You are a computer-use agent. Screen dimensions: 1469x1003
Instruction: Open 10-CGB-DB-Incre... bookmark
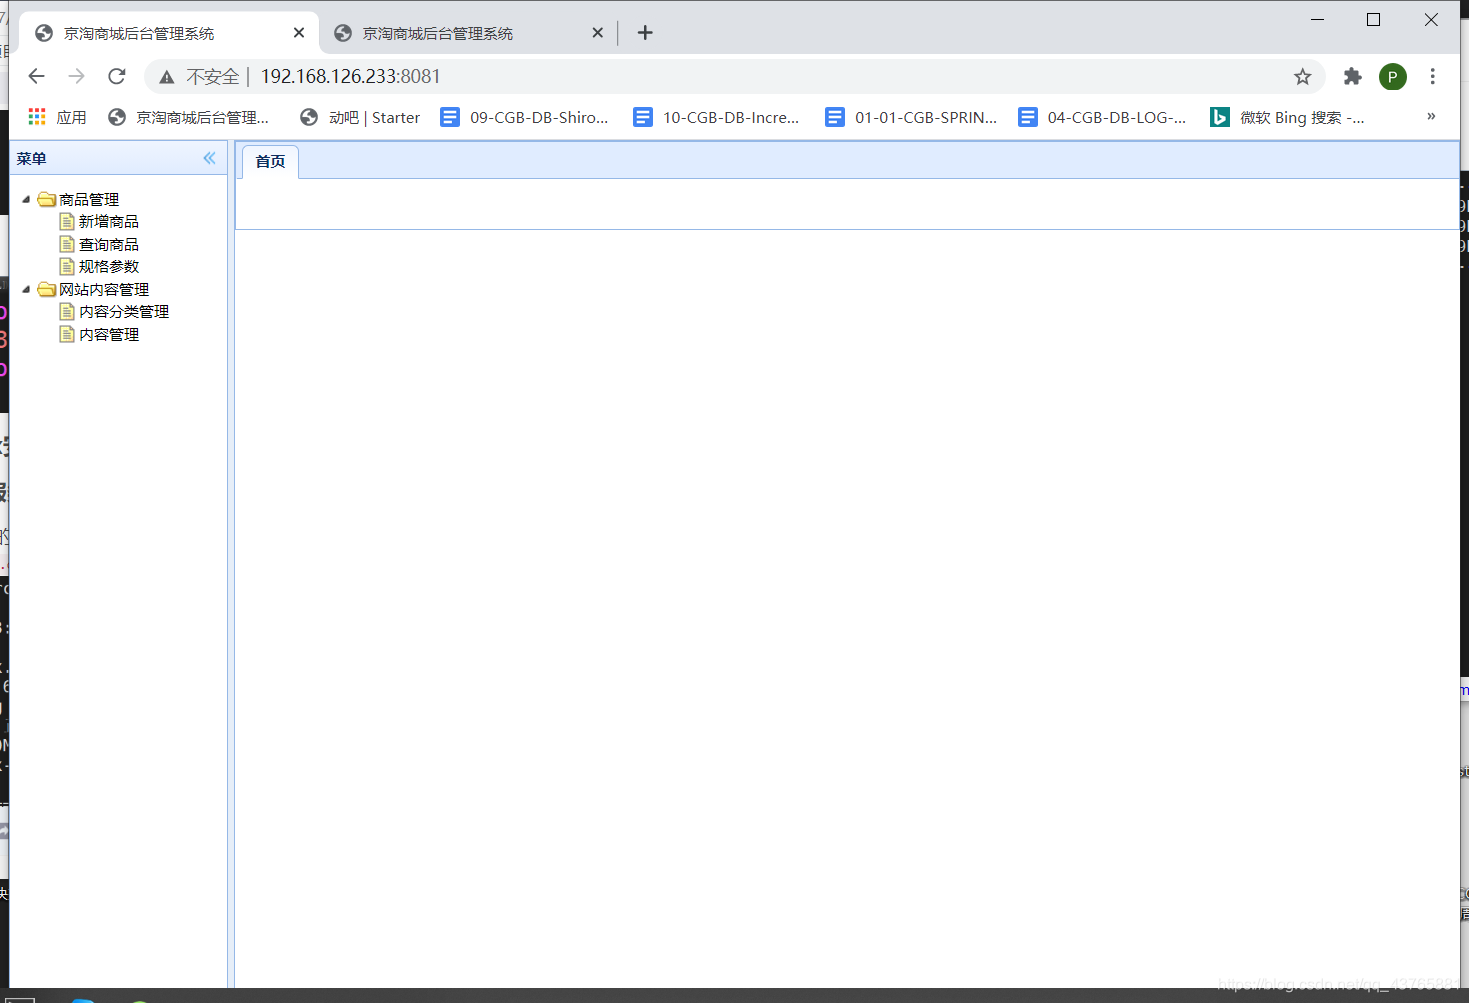click(x=717, y=117)
